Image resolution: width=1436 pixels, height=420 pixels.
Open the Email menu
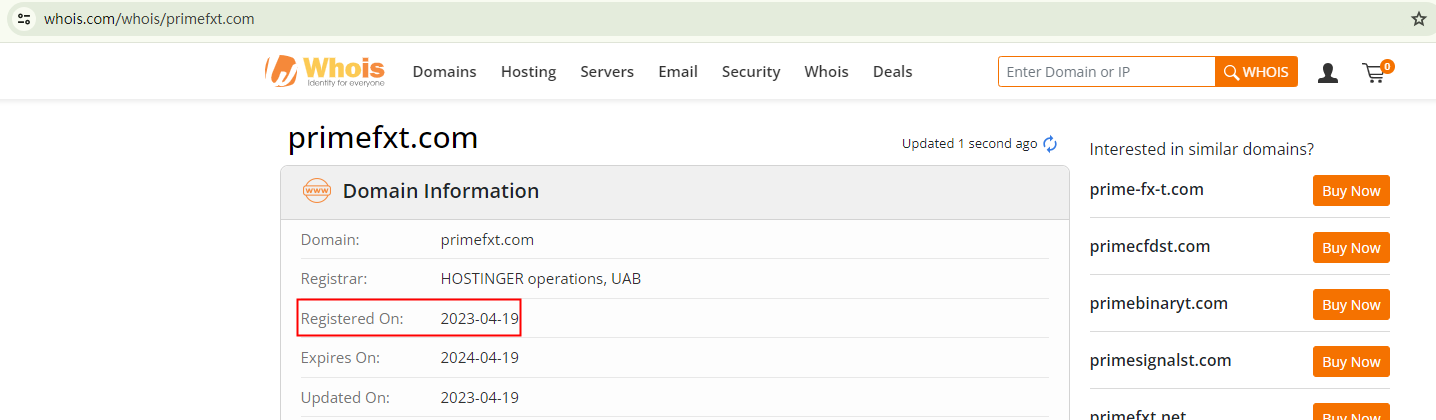click(x=678, y=72)
